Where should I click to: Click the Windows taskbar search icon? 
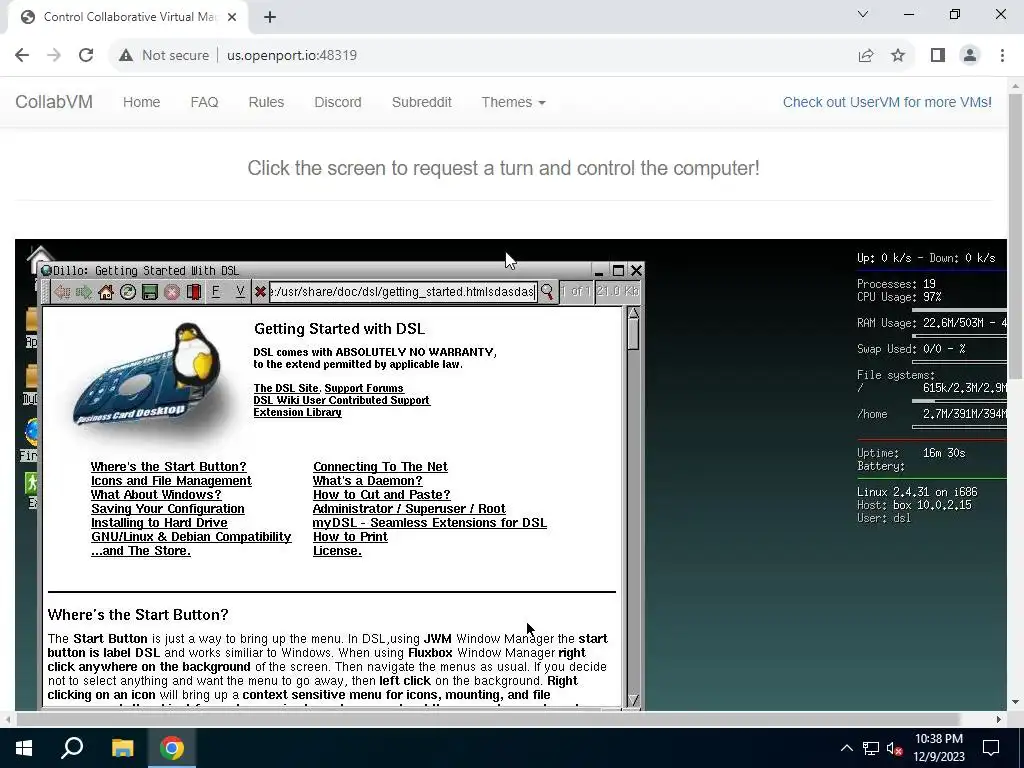[72, 748]
